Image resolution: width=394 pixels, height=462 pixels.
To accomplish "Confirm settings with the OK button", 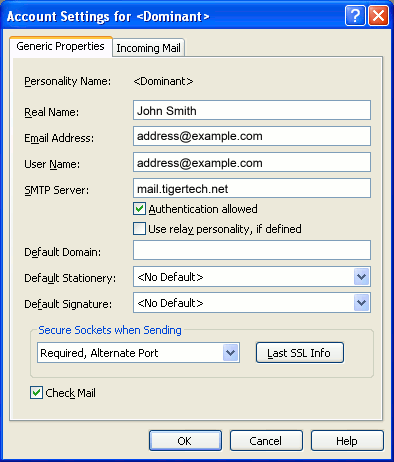I will point(185,441).
